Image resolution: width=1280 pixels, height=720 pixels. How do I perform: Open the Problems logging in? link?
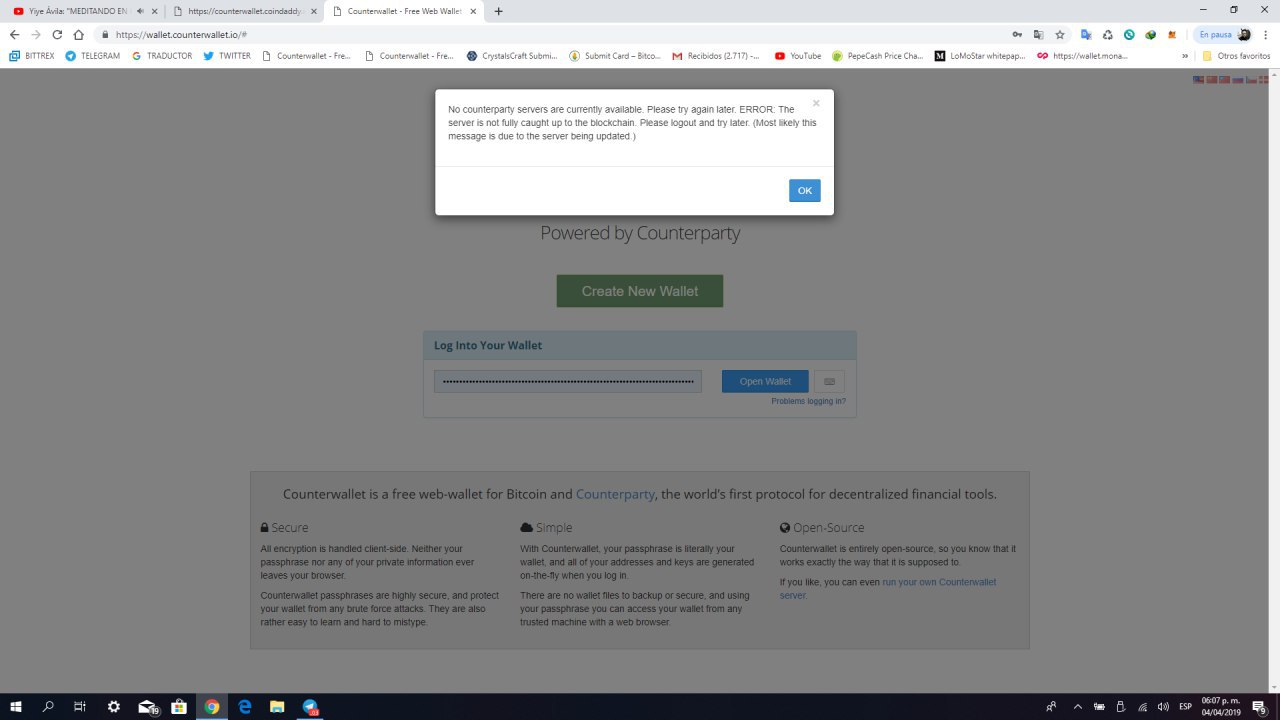pos(808,401)
